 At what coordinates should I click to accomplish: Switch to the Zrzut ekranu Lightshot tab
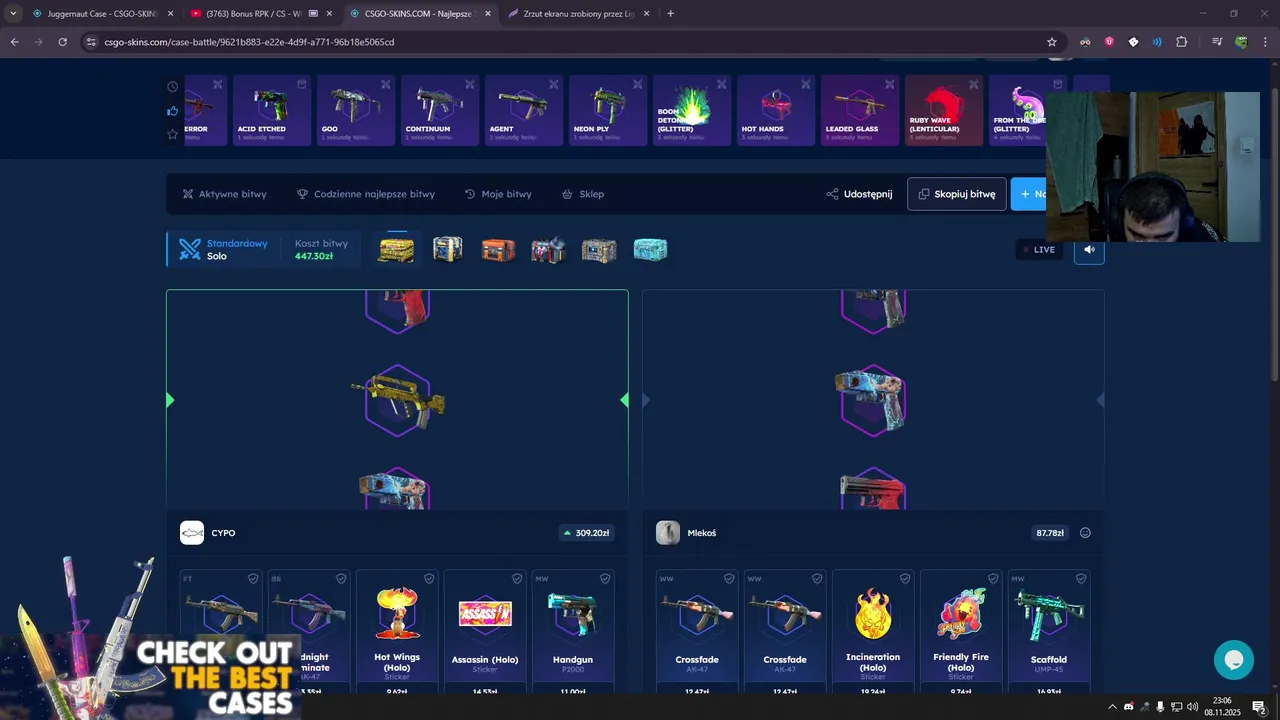578,14
